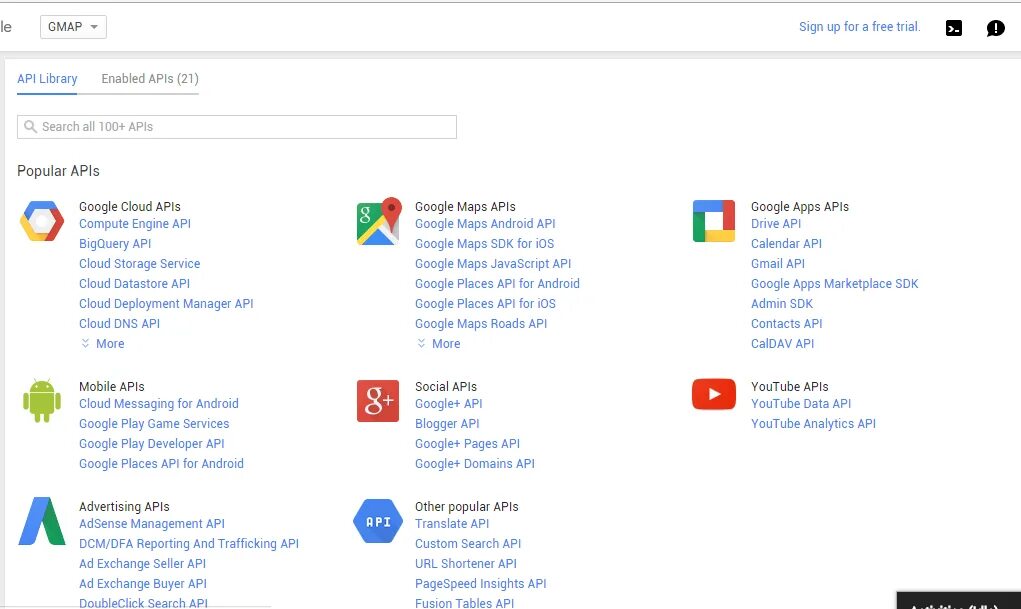
Task: Open YouTube Analytics API link
Action: (x=813, y=424)
